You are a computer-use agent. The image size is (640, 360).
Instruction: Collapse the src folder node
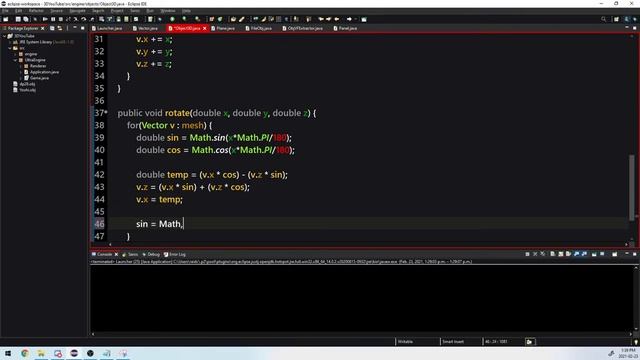(10, 48)
